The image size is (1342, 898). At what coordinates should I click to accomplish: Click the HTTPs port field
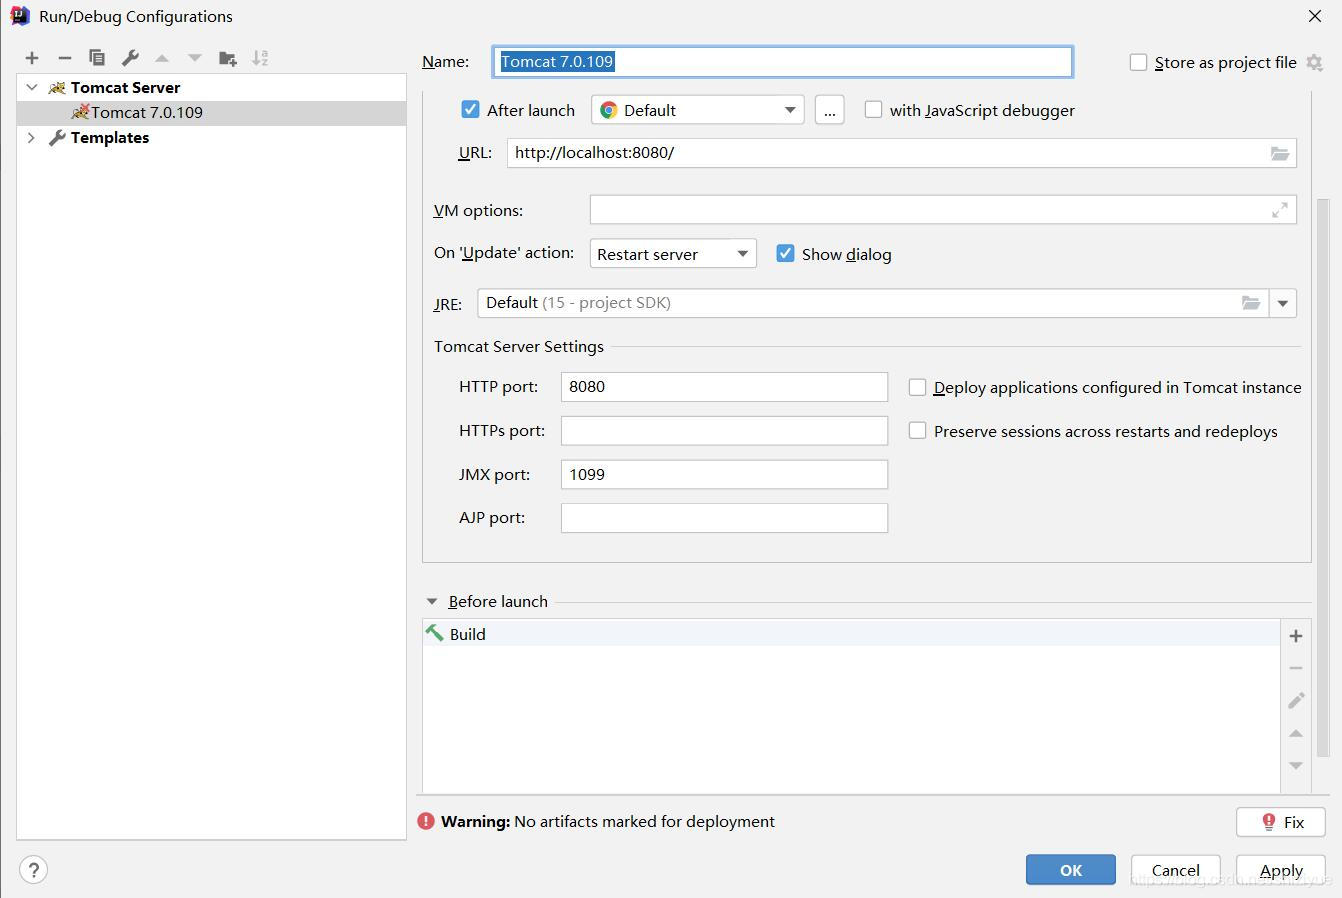pyautogui.click(x=724, y=431)
